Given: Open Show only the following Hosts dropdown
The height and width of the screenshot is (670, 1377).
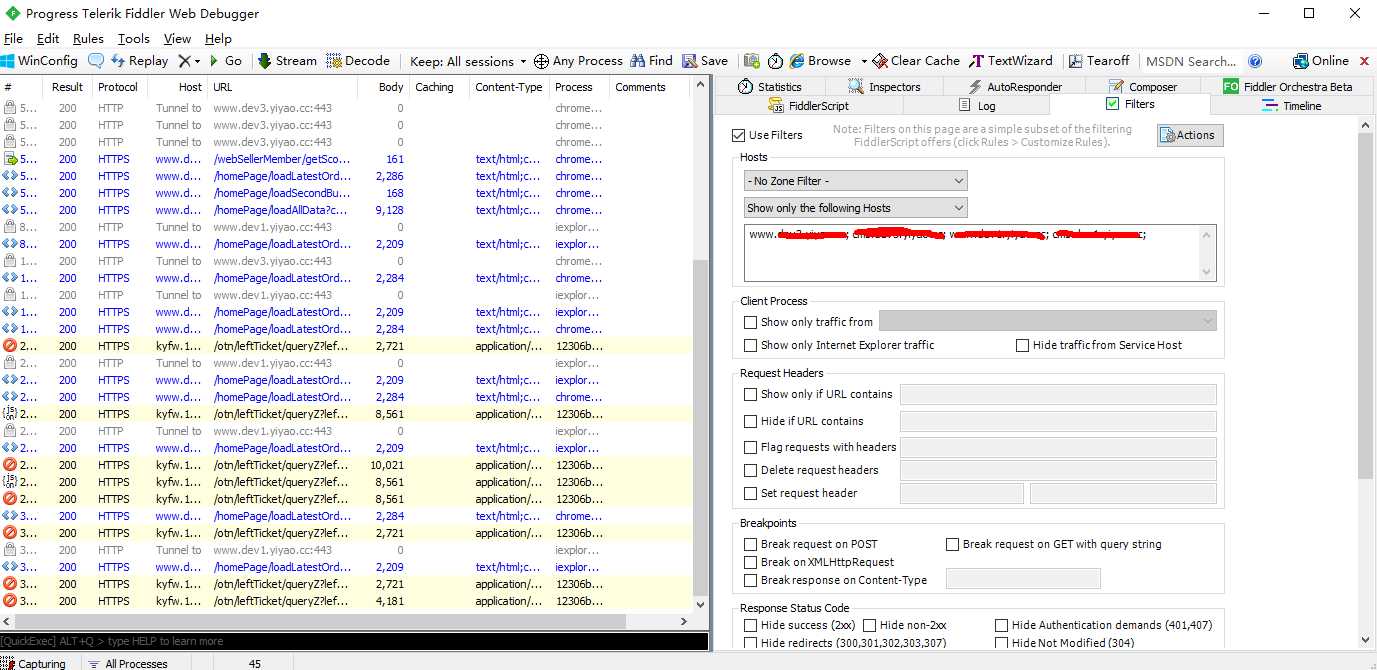Looking at the screenshot, I should 856,208.
